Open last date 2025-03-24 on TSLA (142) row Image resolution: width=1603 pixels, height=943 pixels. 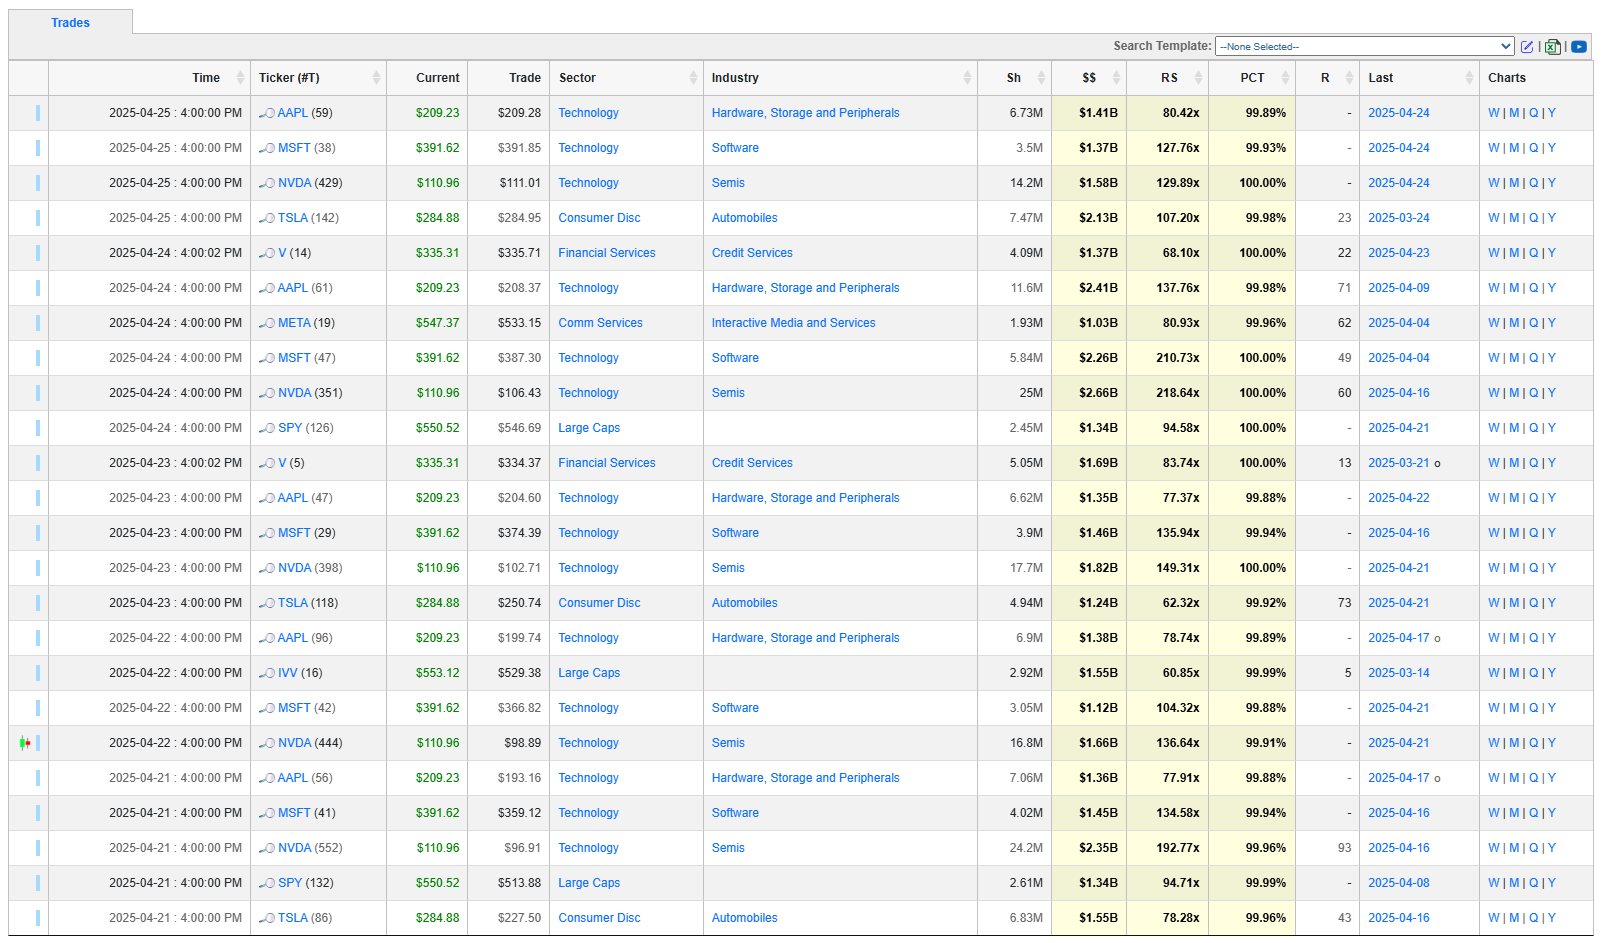click(x=1398, y=218)
